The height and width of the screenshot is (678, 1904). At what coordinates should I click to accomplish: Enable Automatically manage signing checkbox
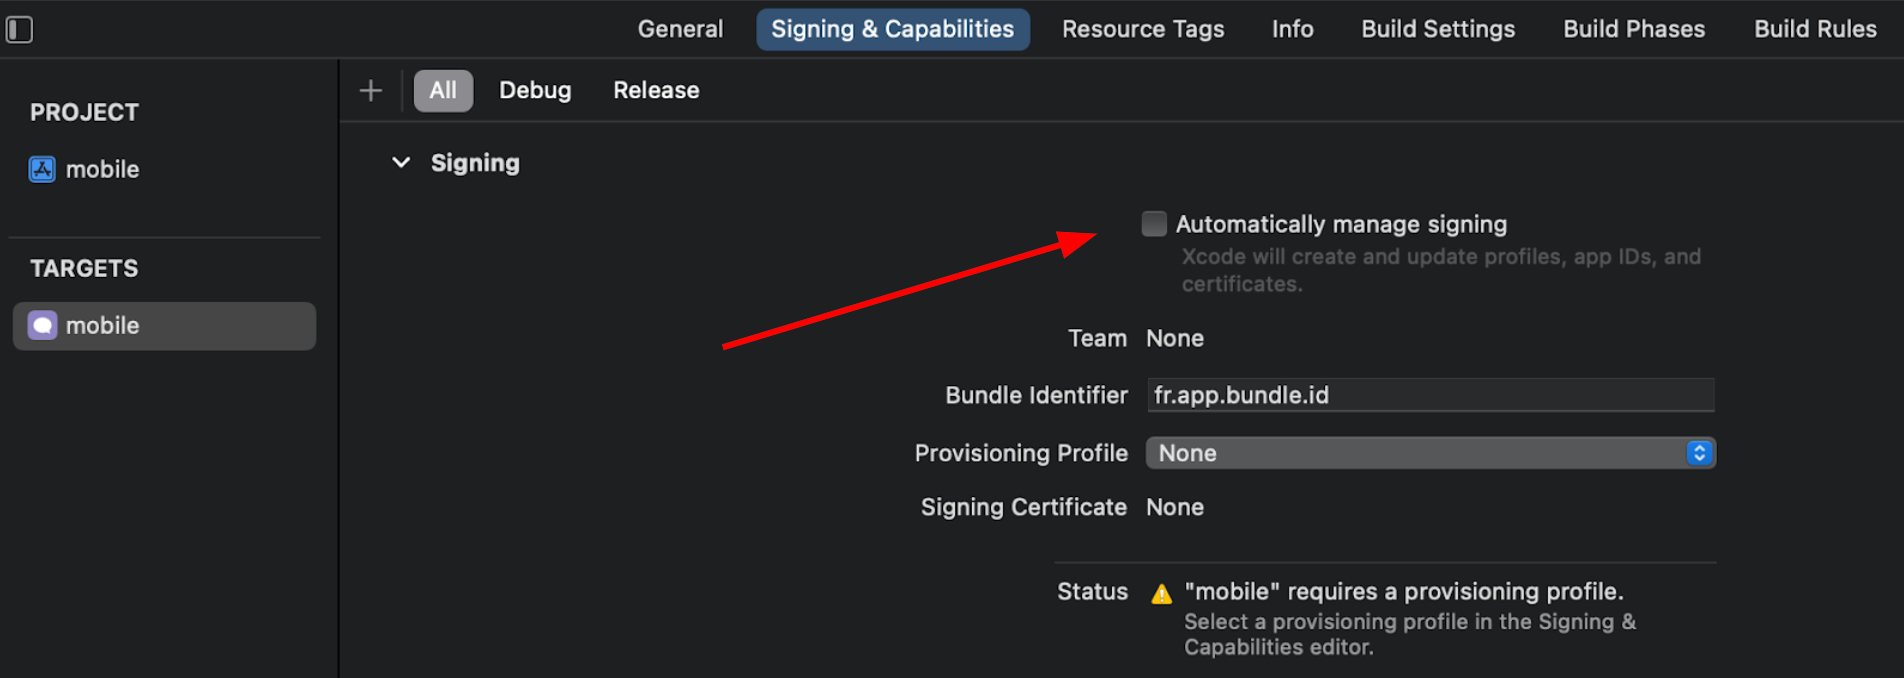click(x=1154, y=224)
